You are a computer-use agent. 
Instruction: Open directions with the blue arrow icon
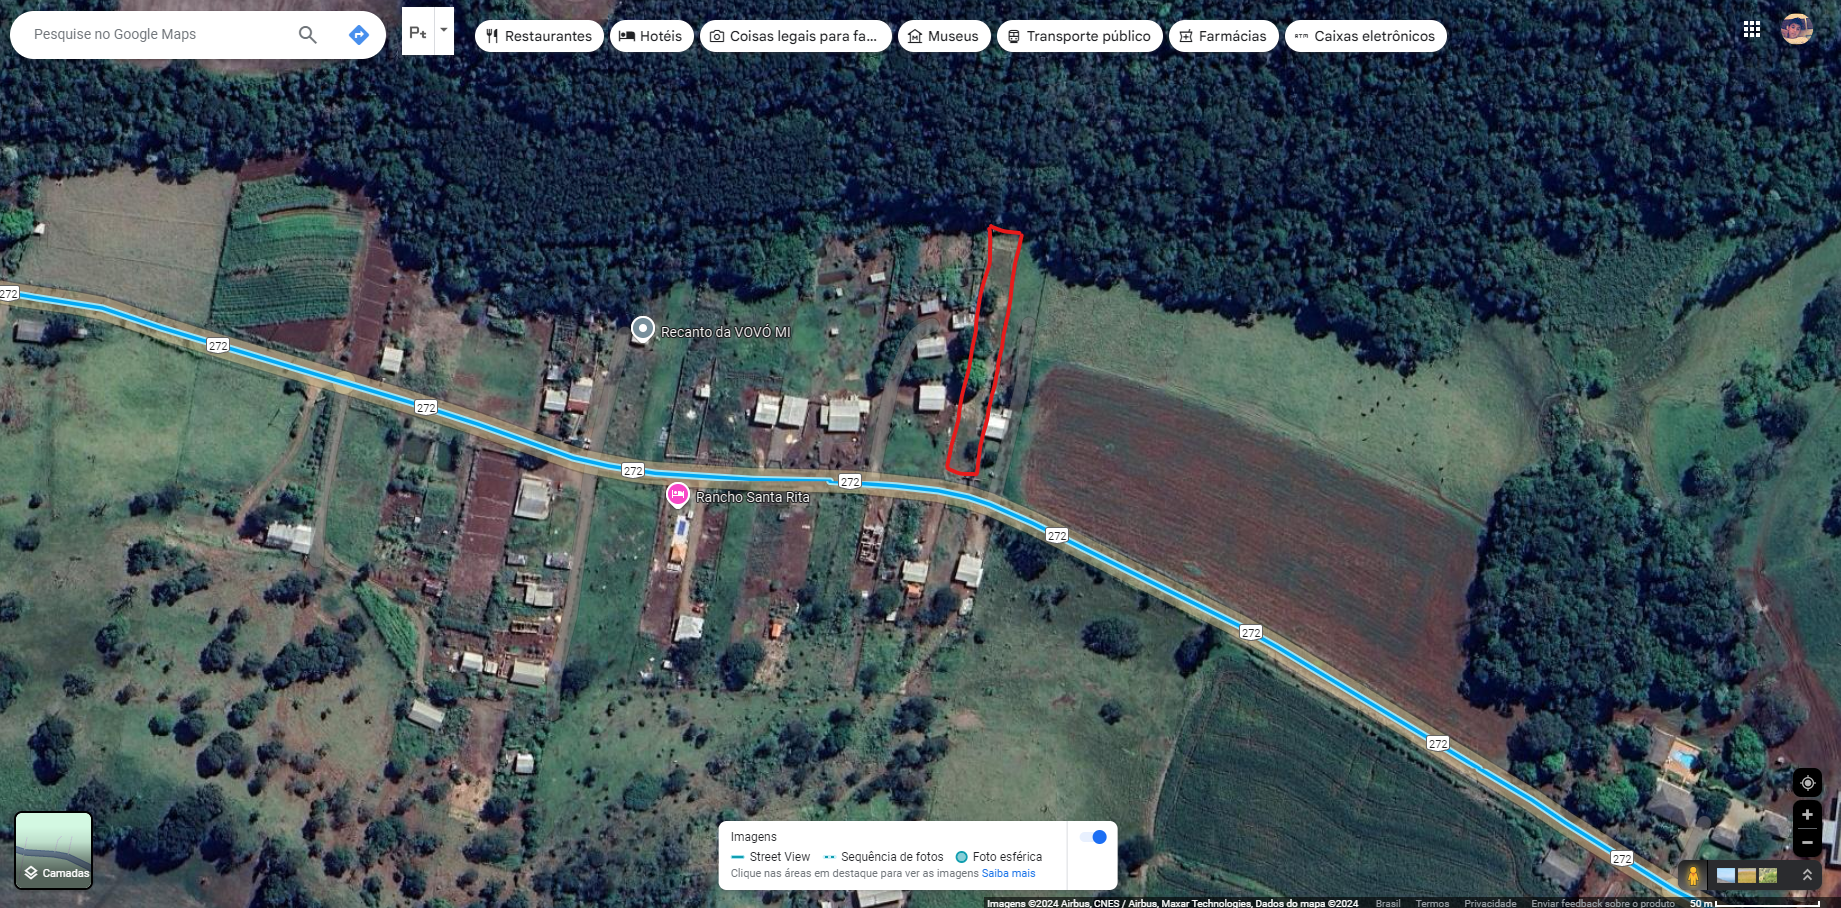[x=359, y=35]
